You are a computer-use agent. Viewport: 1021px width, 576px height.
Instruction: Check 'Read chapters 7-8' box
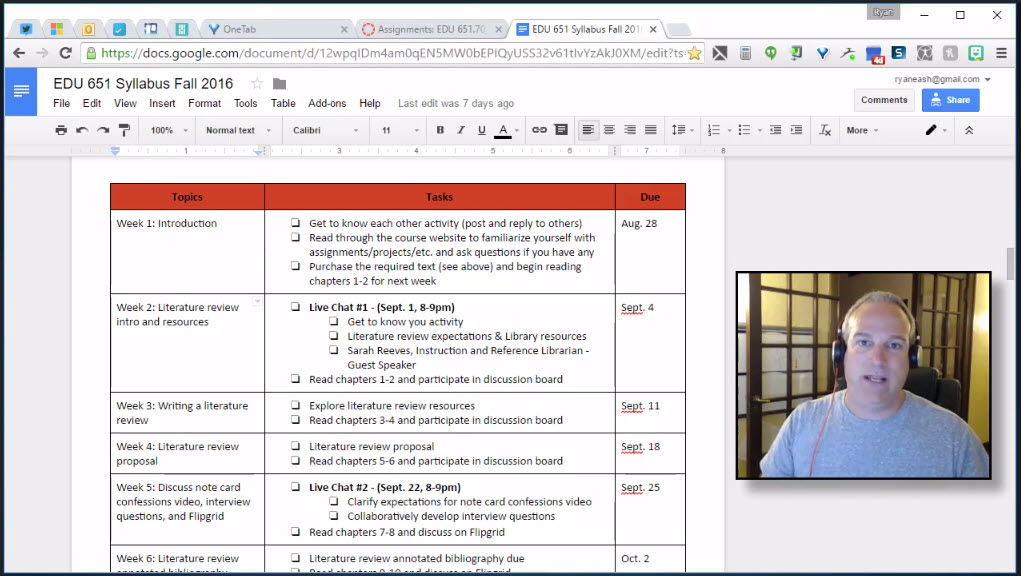[296, 532]
